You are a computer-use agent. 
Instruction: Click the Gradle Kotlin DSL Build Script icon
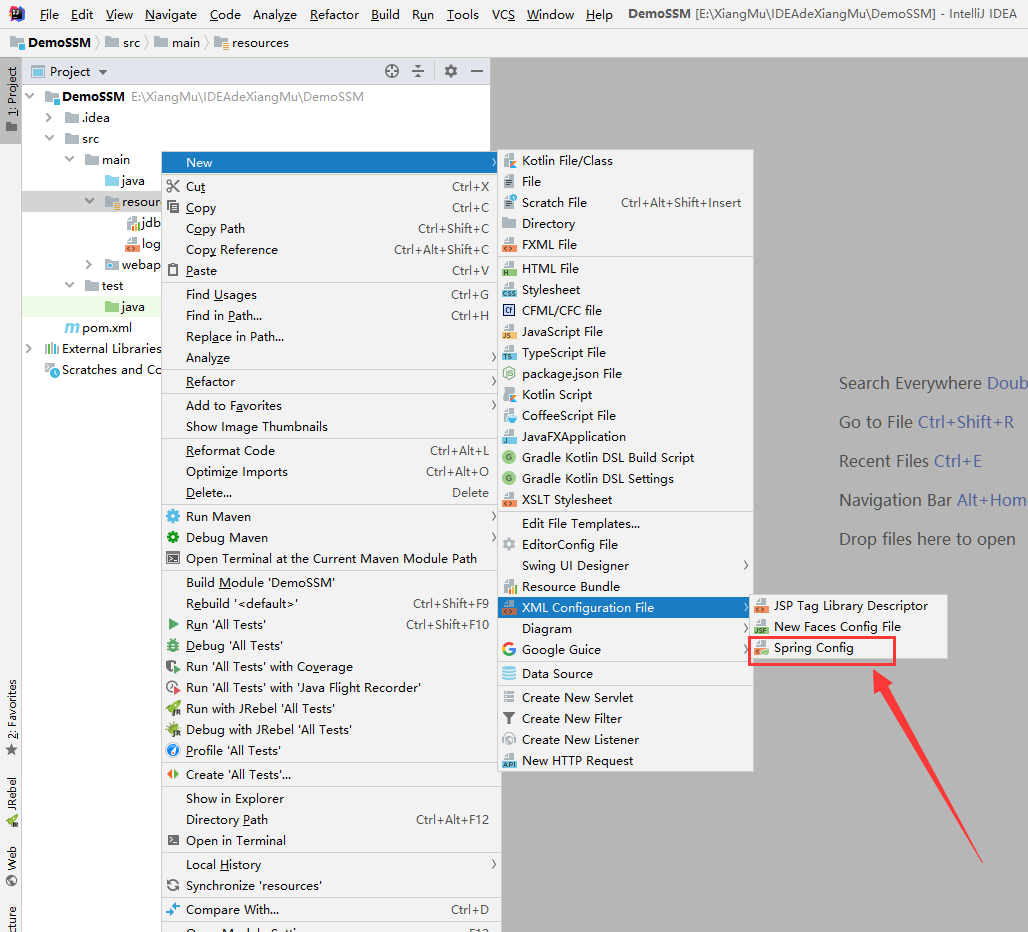(509, 457)
